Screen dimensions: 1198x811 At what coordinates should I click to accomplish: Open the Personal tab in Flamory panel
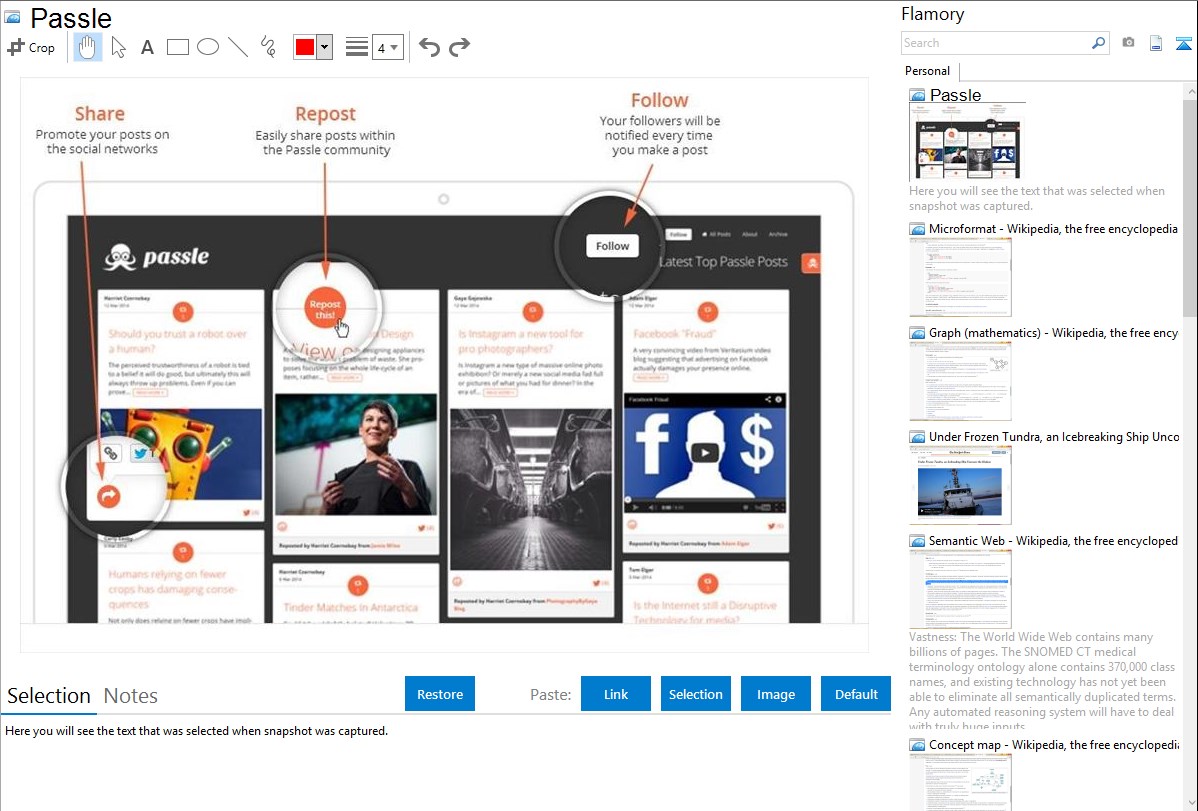point(928,70)
